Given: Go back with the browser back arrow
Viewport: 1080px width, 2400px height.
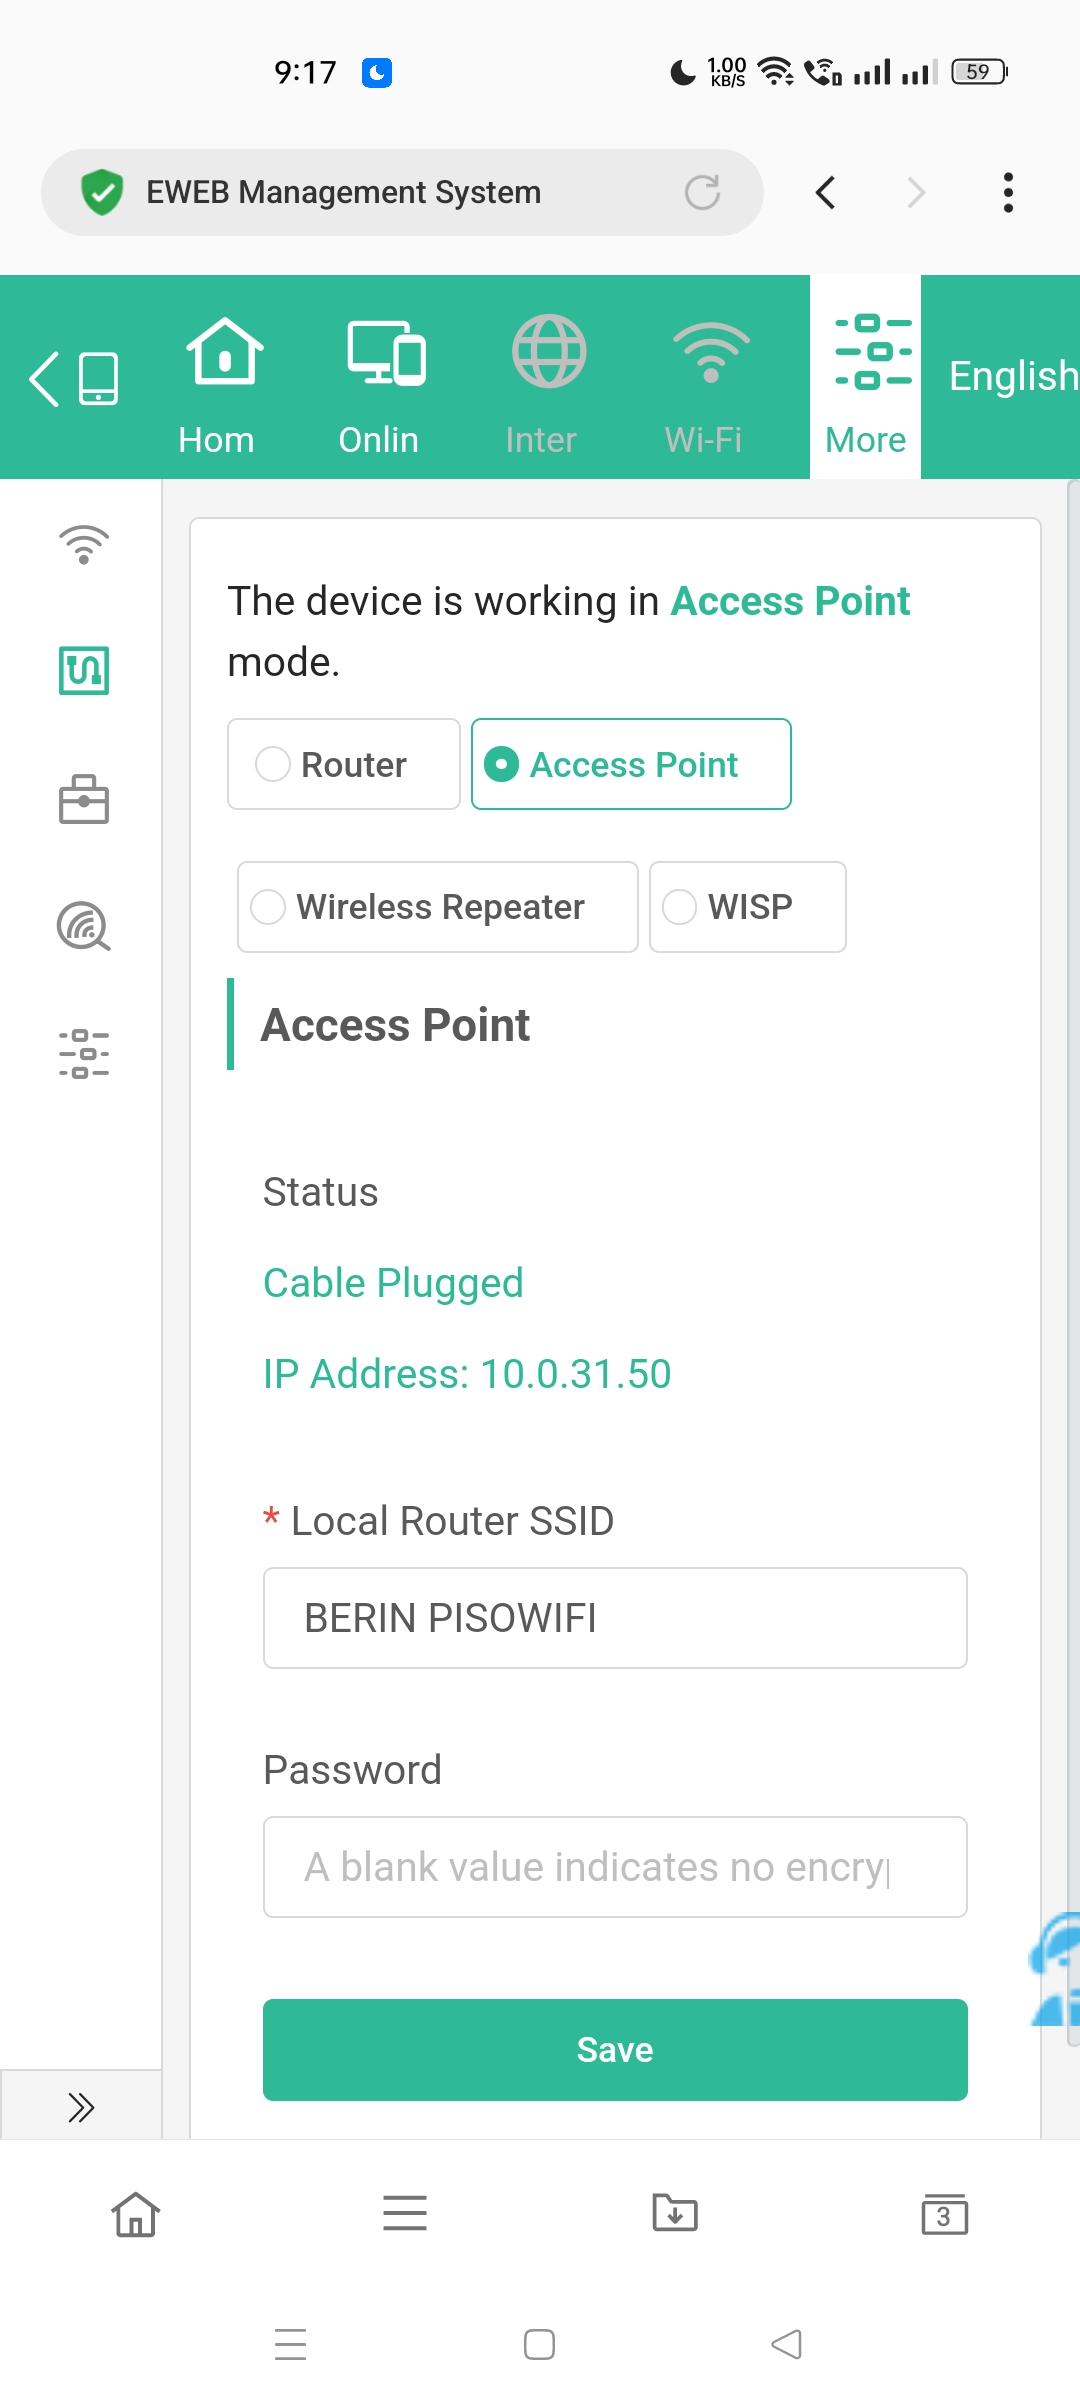Looking at the screenshot, I should 825,192.
